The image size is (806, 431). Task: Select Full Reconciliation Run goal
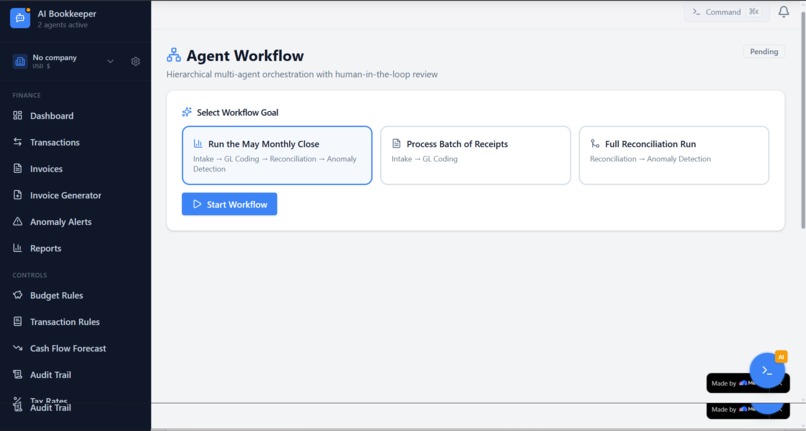[x=674, y=155]
